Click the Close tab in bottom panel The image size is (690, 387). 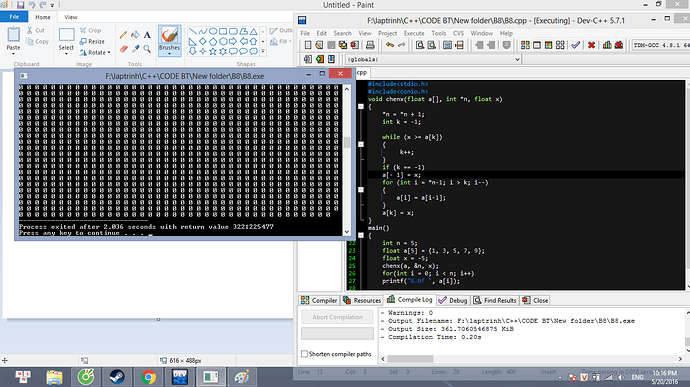coord(535,300)
